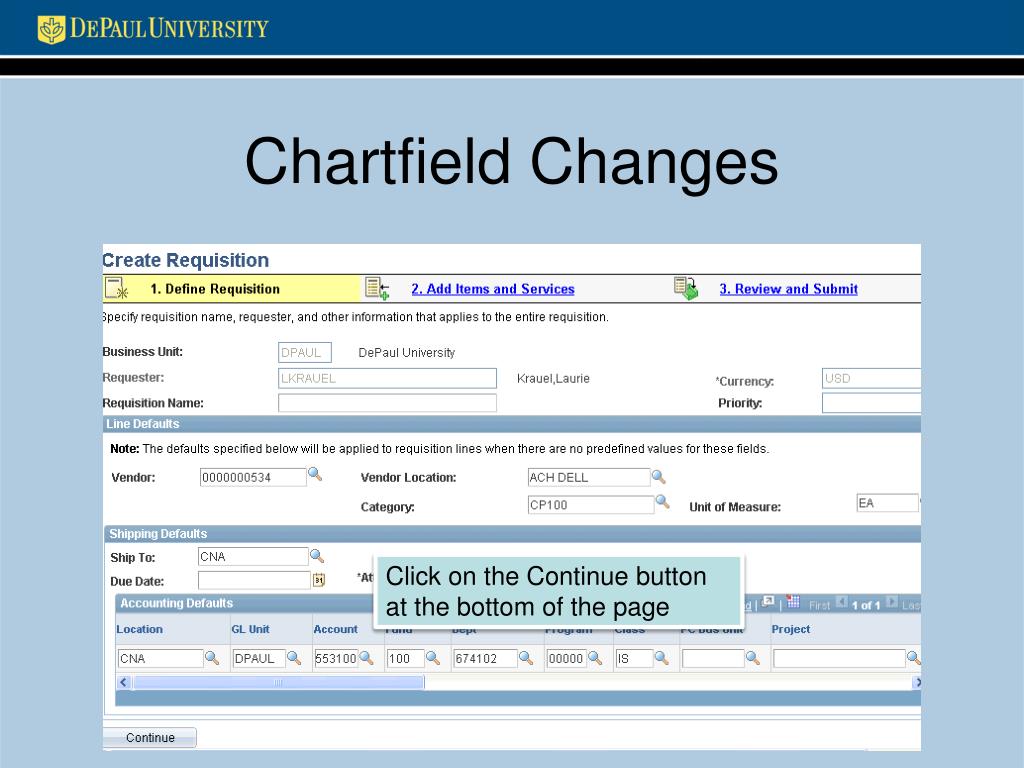Open lookup beside Program 00000
The image size is (1024, 768).
point(594,658)
